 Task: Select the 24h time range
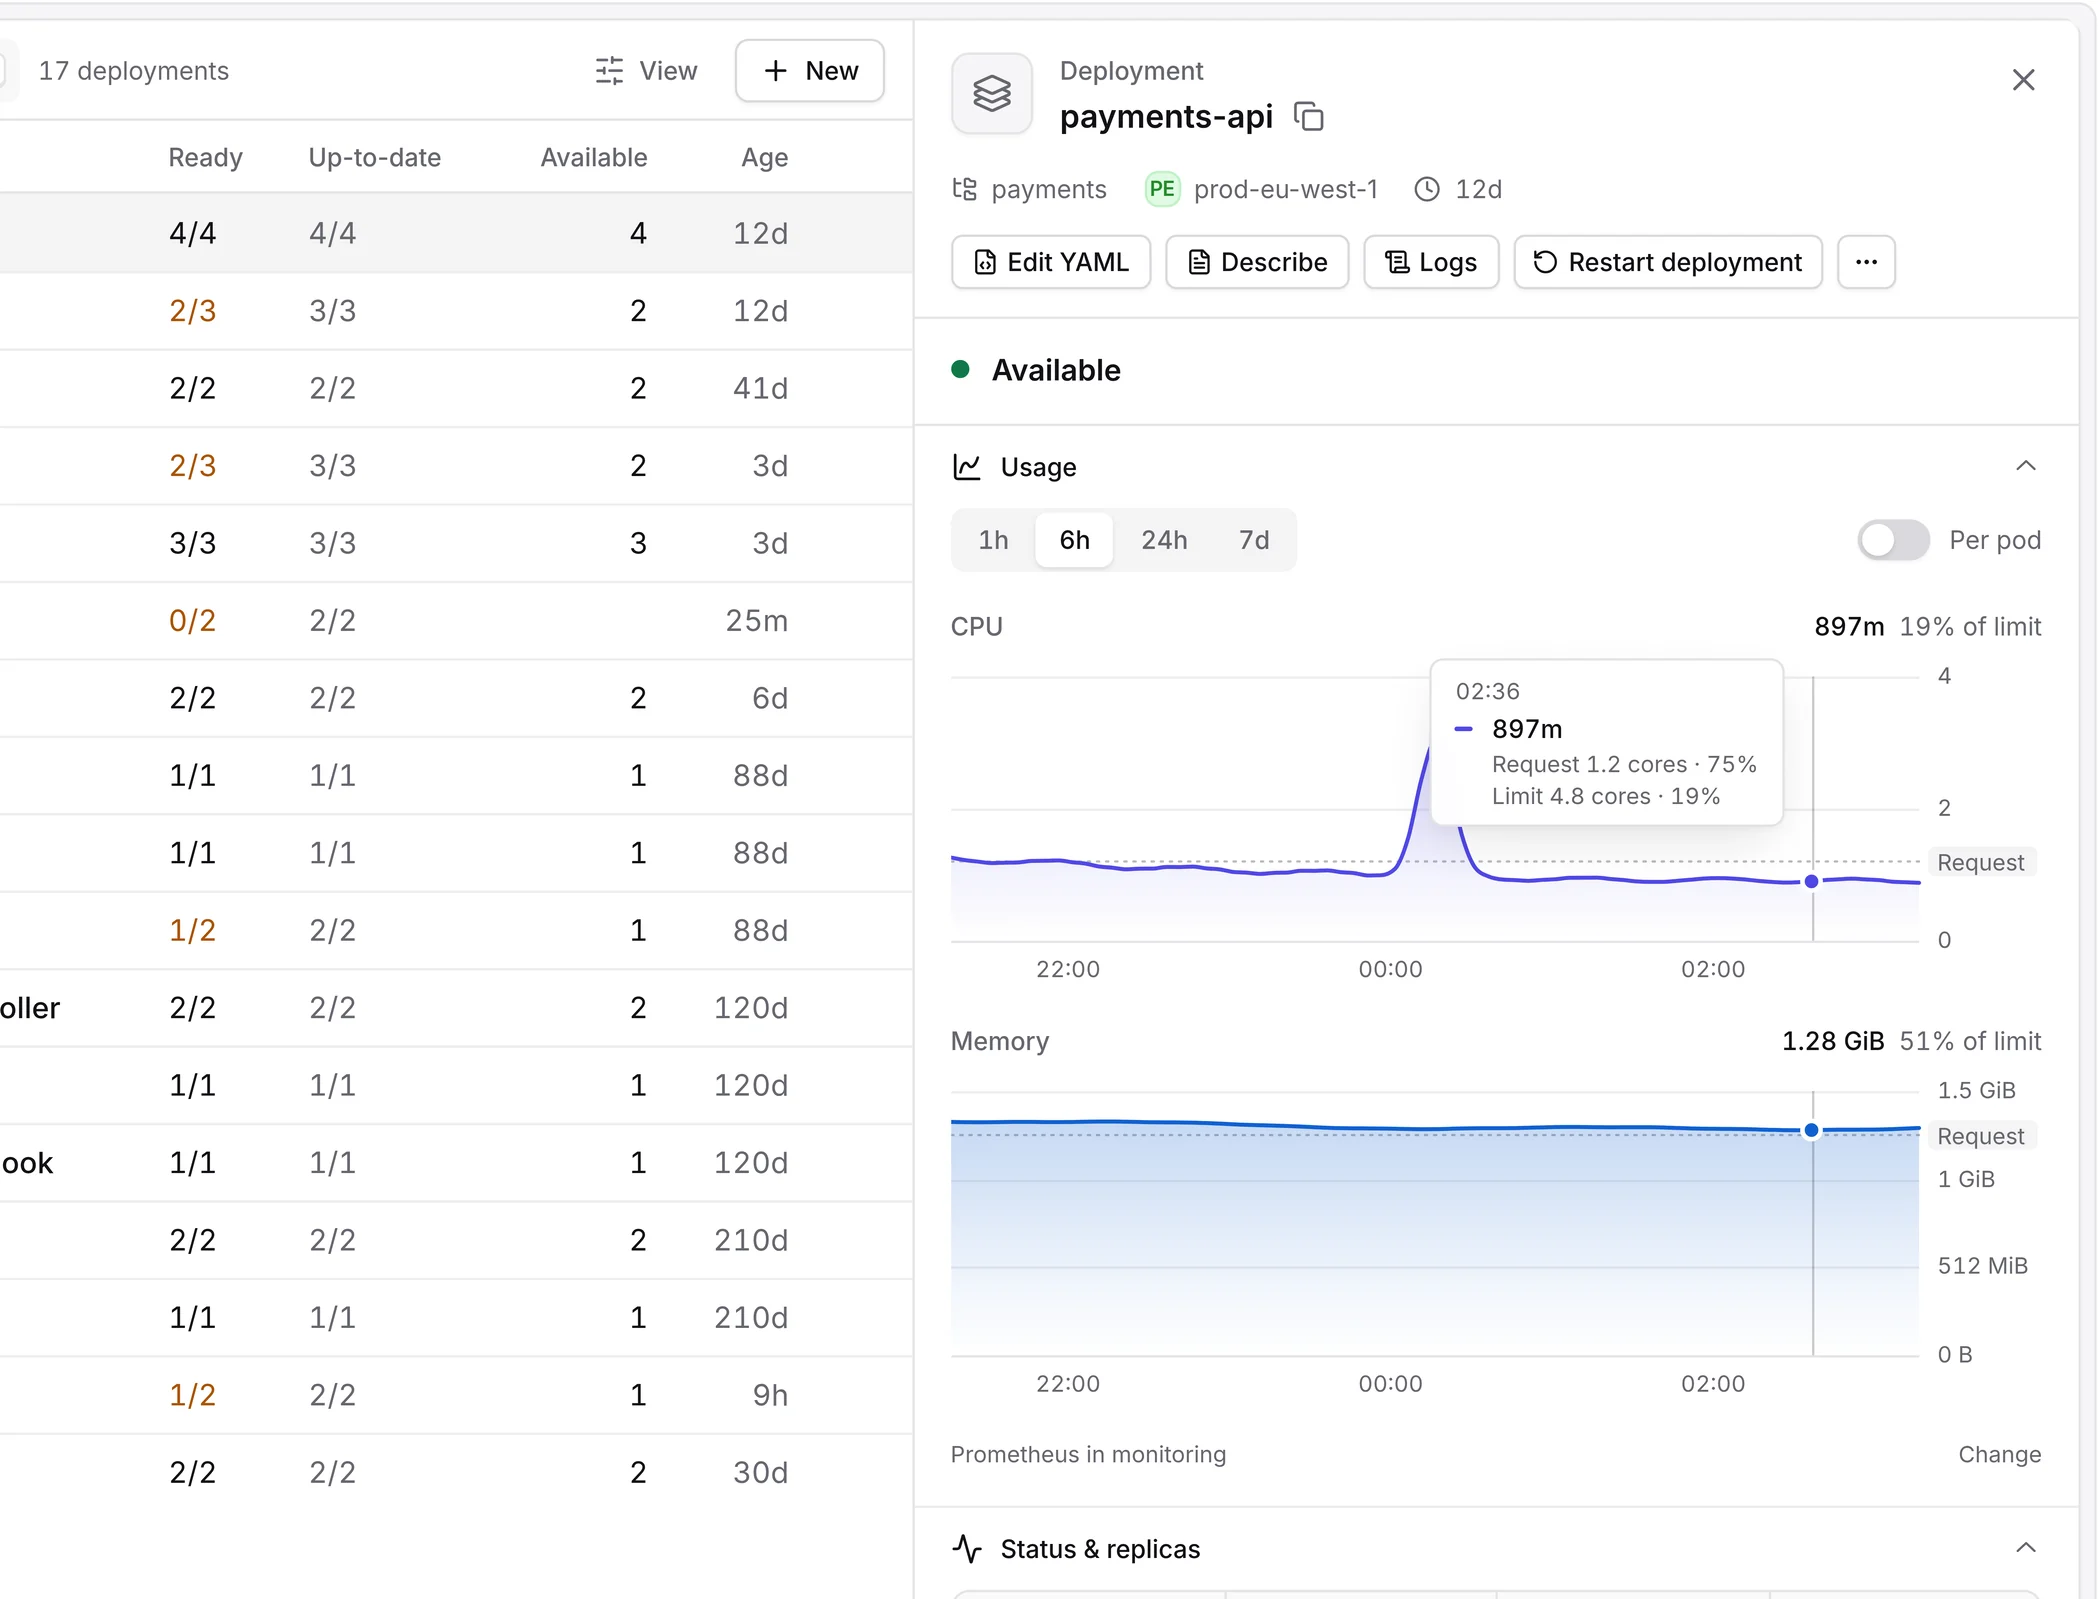1164,540
